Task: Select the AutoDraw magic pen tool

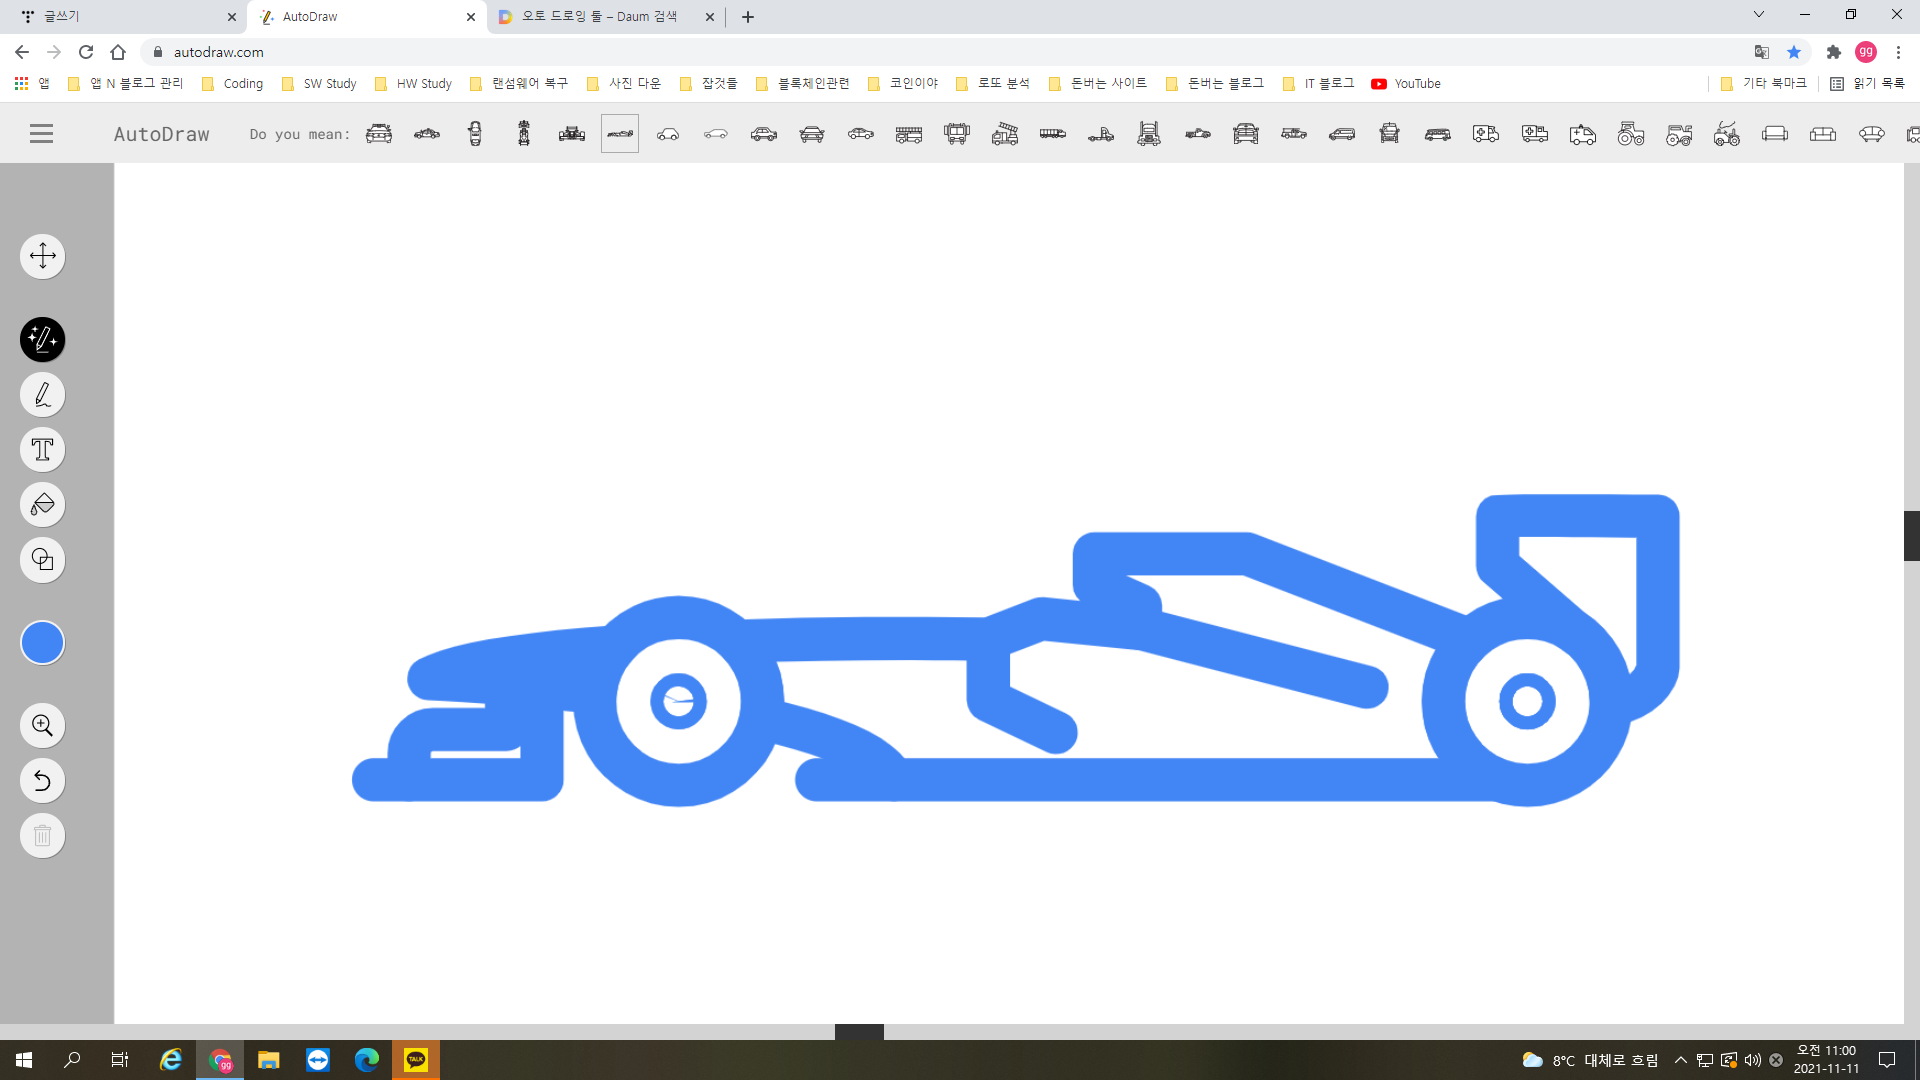Action: tap(42, 340)
